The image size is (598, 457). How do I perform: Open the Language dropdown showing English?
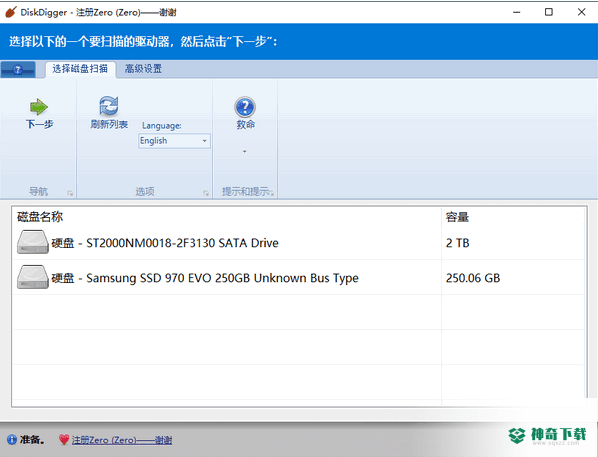click(x=174, y=141)
